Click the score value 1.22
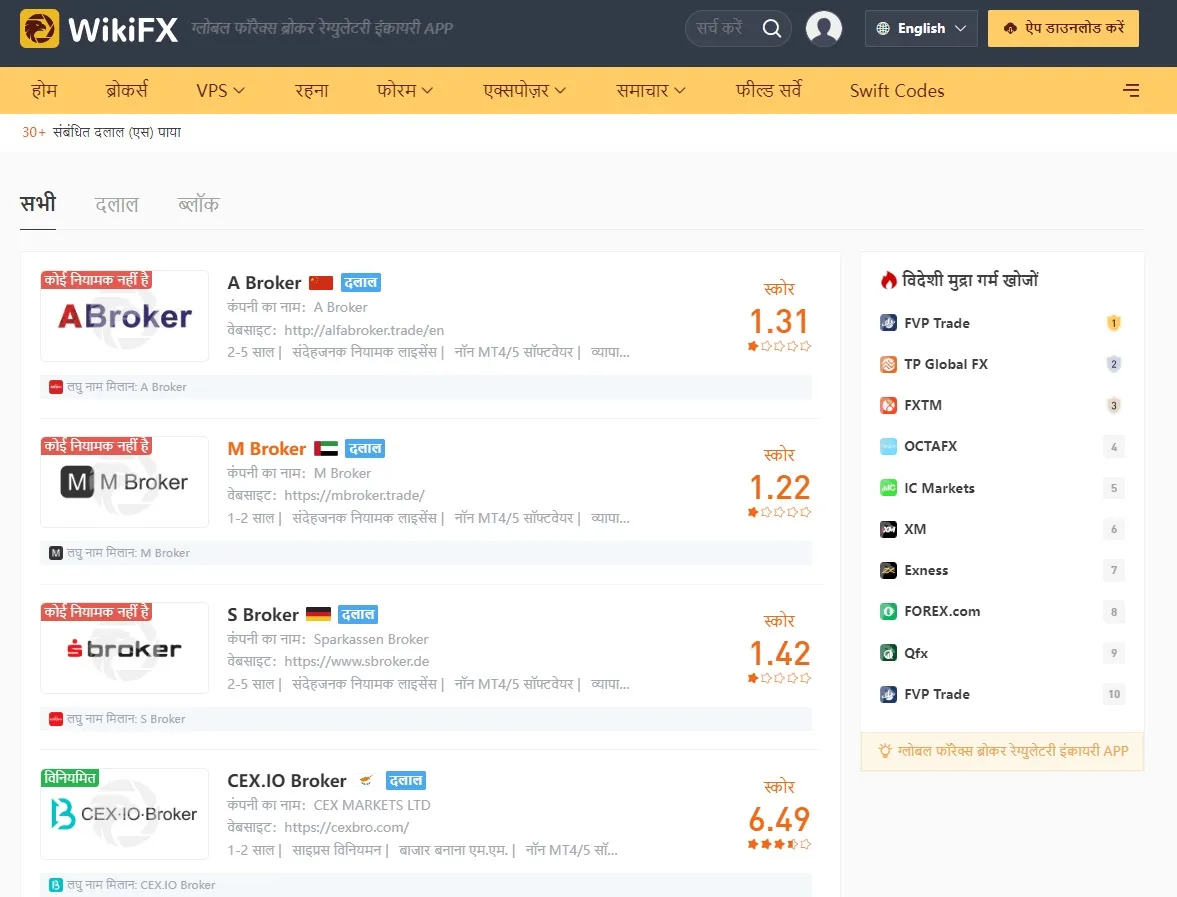 [x=779, y=488]
